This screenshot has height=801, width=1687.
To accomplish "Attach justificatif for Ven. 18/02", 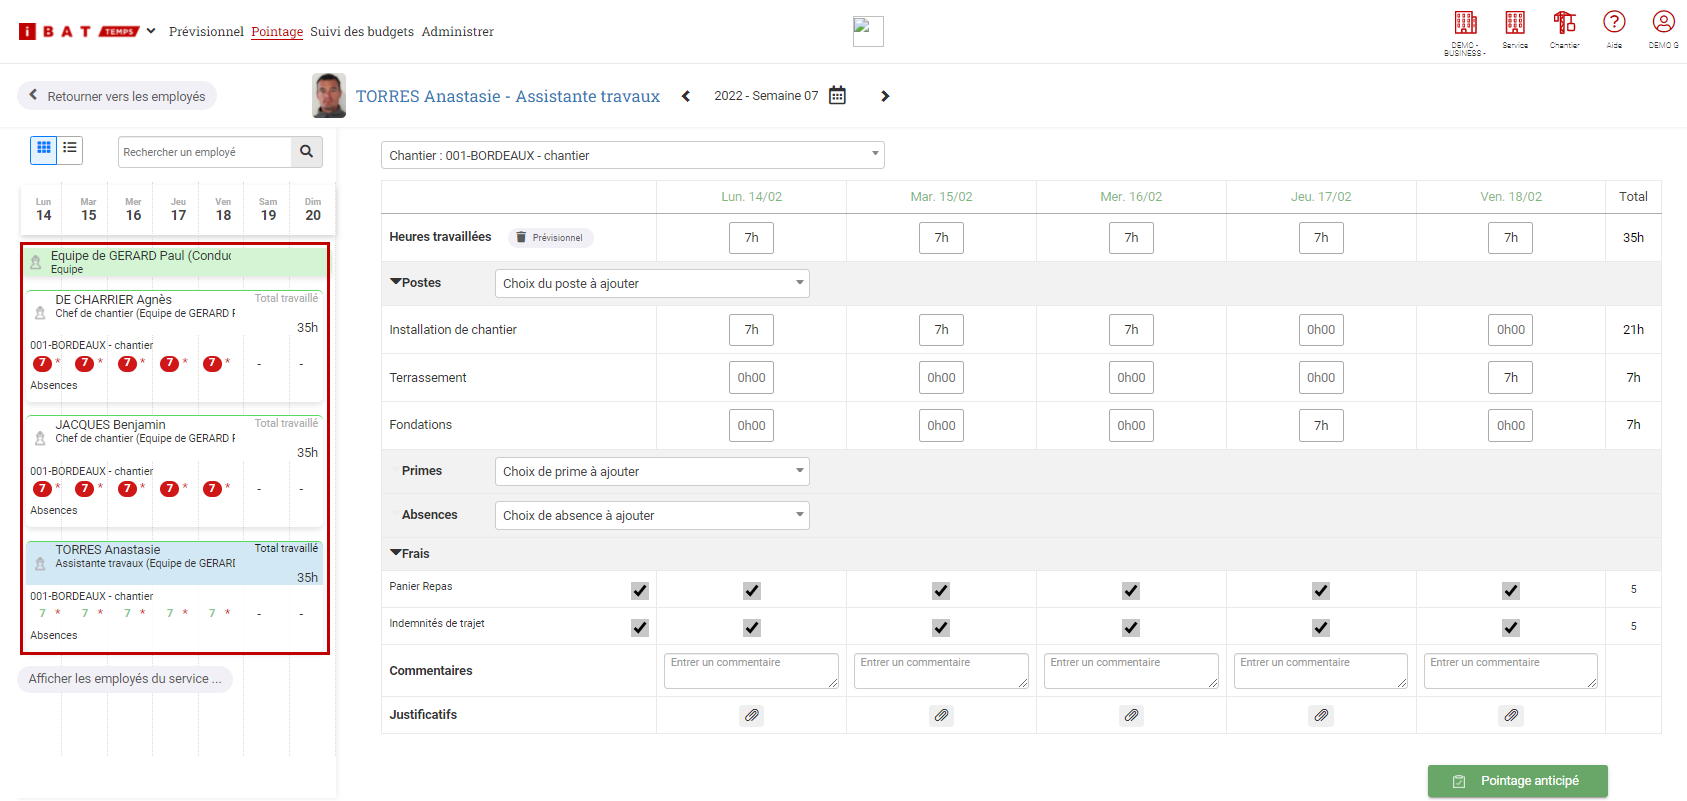I will (x=1511, y=715).
